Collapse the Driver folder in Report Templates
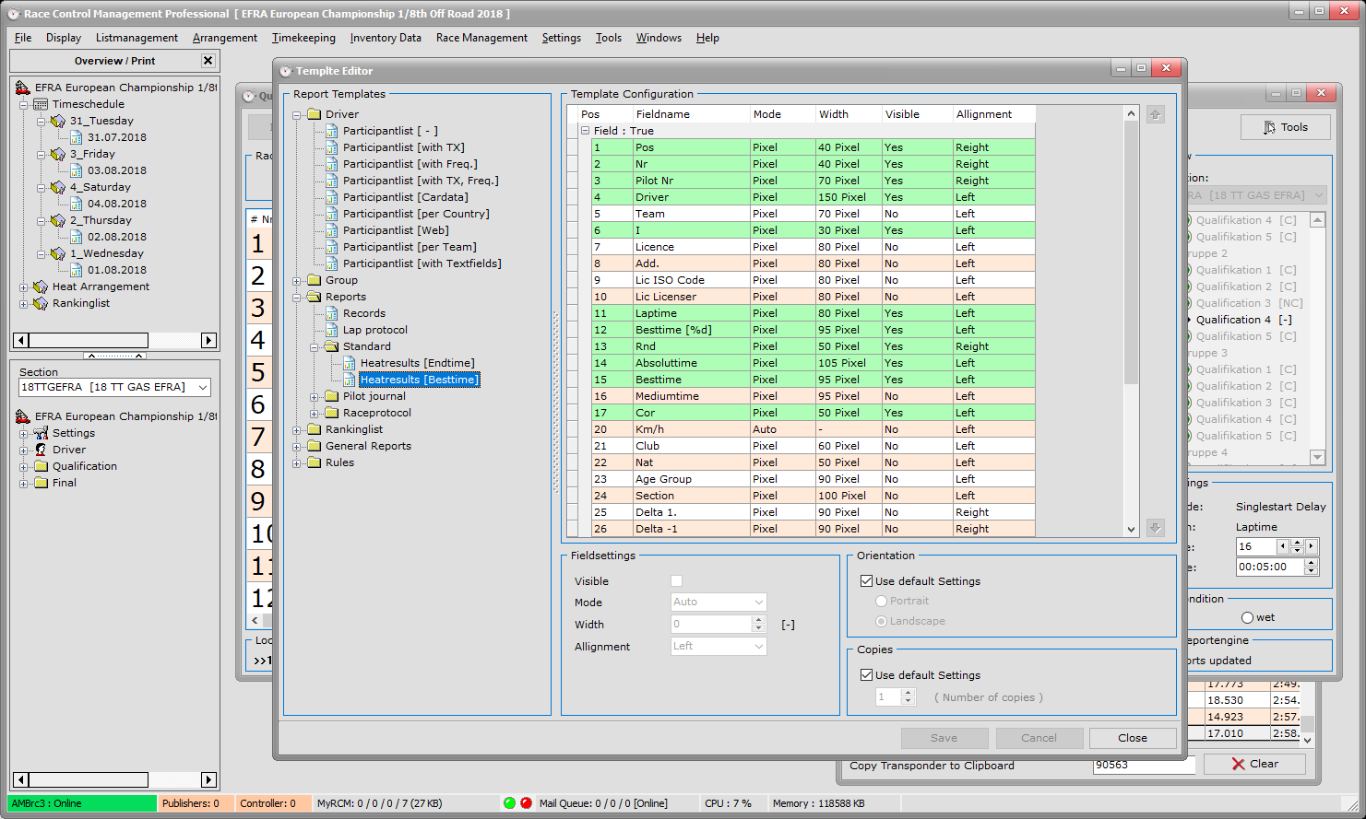Viewport: 1366px width, 819px height. (297, 115)
